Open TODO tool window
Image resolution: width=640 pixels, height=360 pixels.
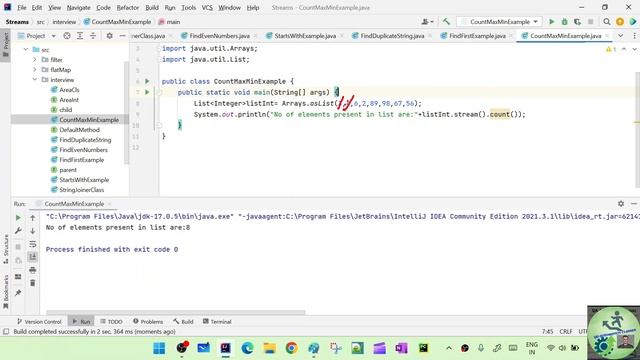coord(111,322)
